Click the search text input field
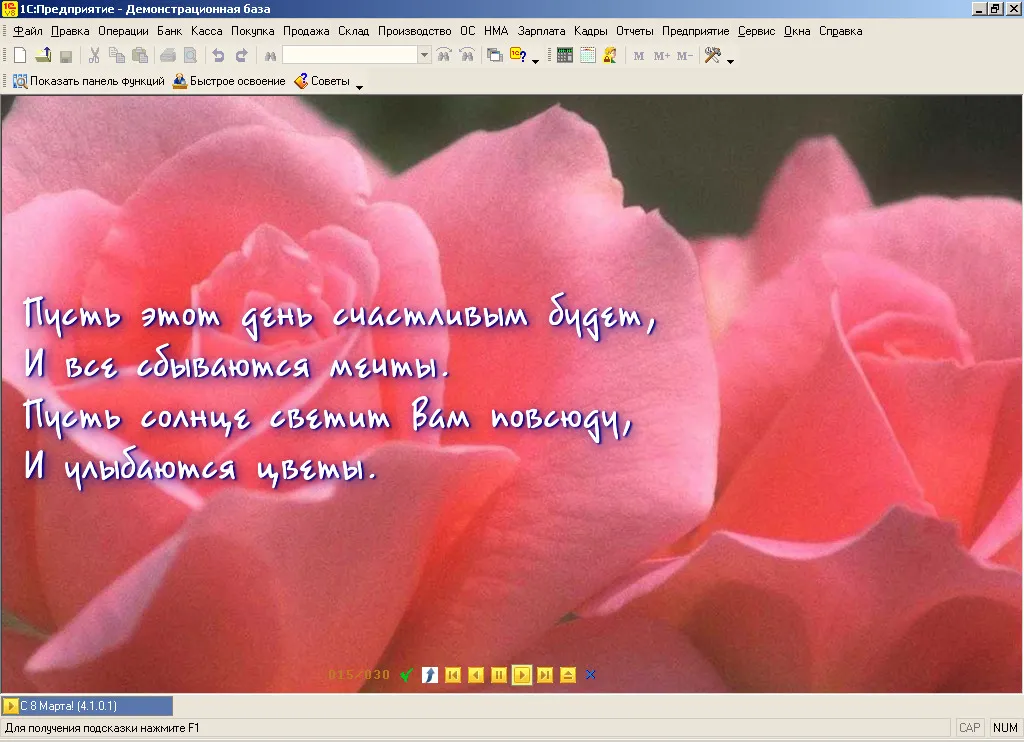The height and width of the screenshot is (742, 1024). tap(350, 56)
